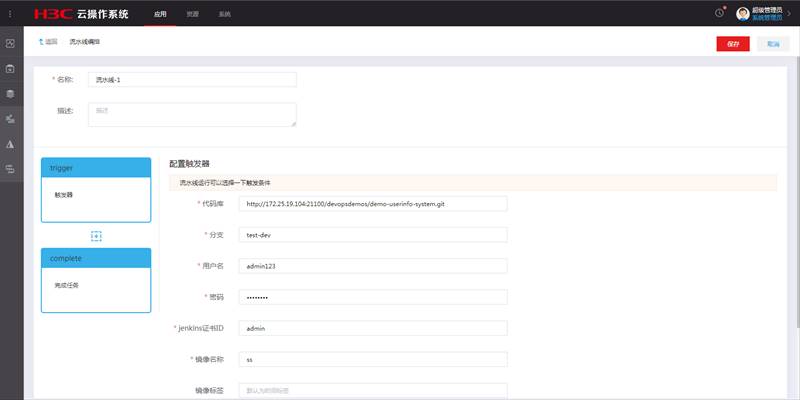Click the server list icon in sidebar
800x400 pixels.
[10, 169]
